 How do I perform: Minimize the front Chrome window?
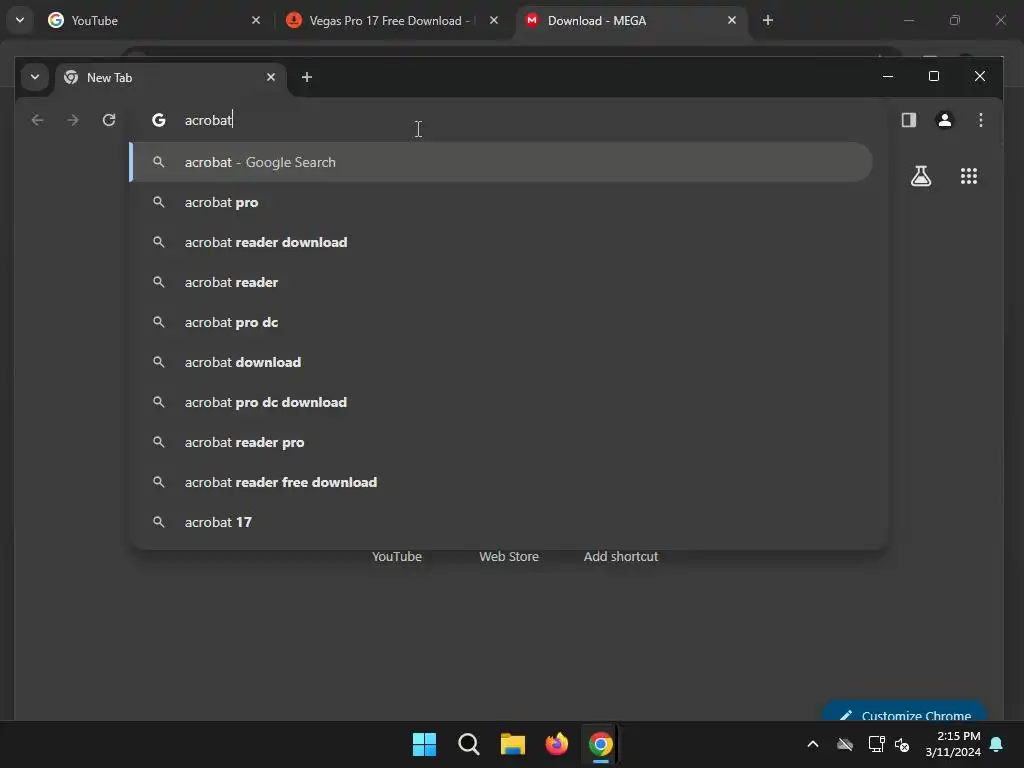click(x=888, y=76)
